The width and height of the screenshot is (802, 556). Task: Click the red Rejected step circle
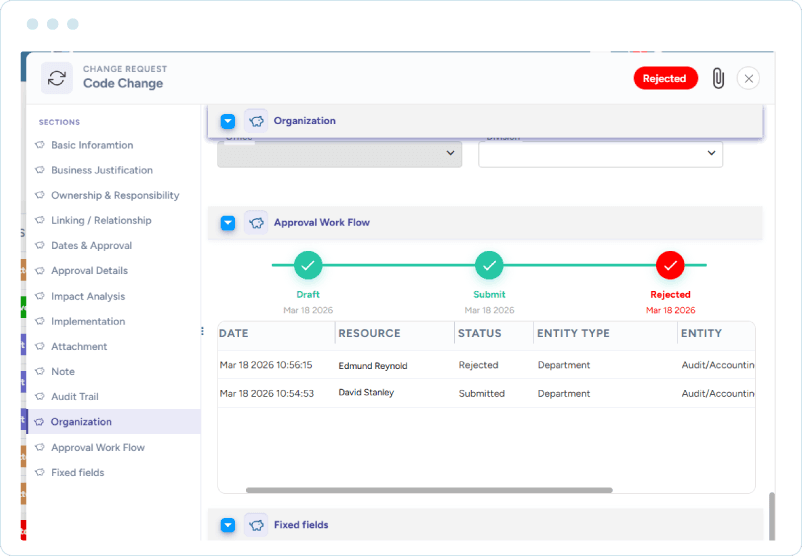coord(670,265)
